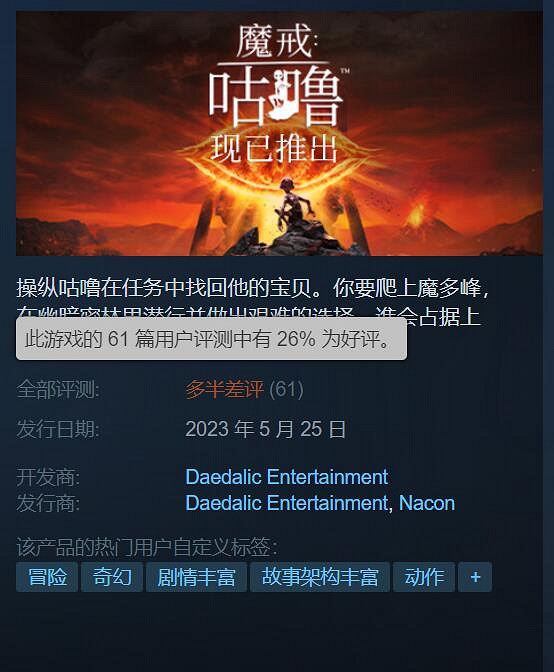Click the 咕噜 title logo in the banner
Image resolution: width=554 pixels, height=672 pixels.
pos(276,96)
